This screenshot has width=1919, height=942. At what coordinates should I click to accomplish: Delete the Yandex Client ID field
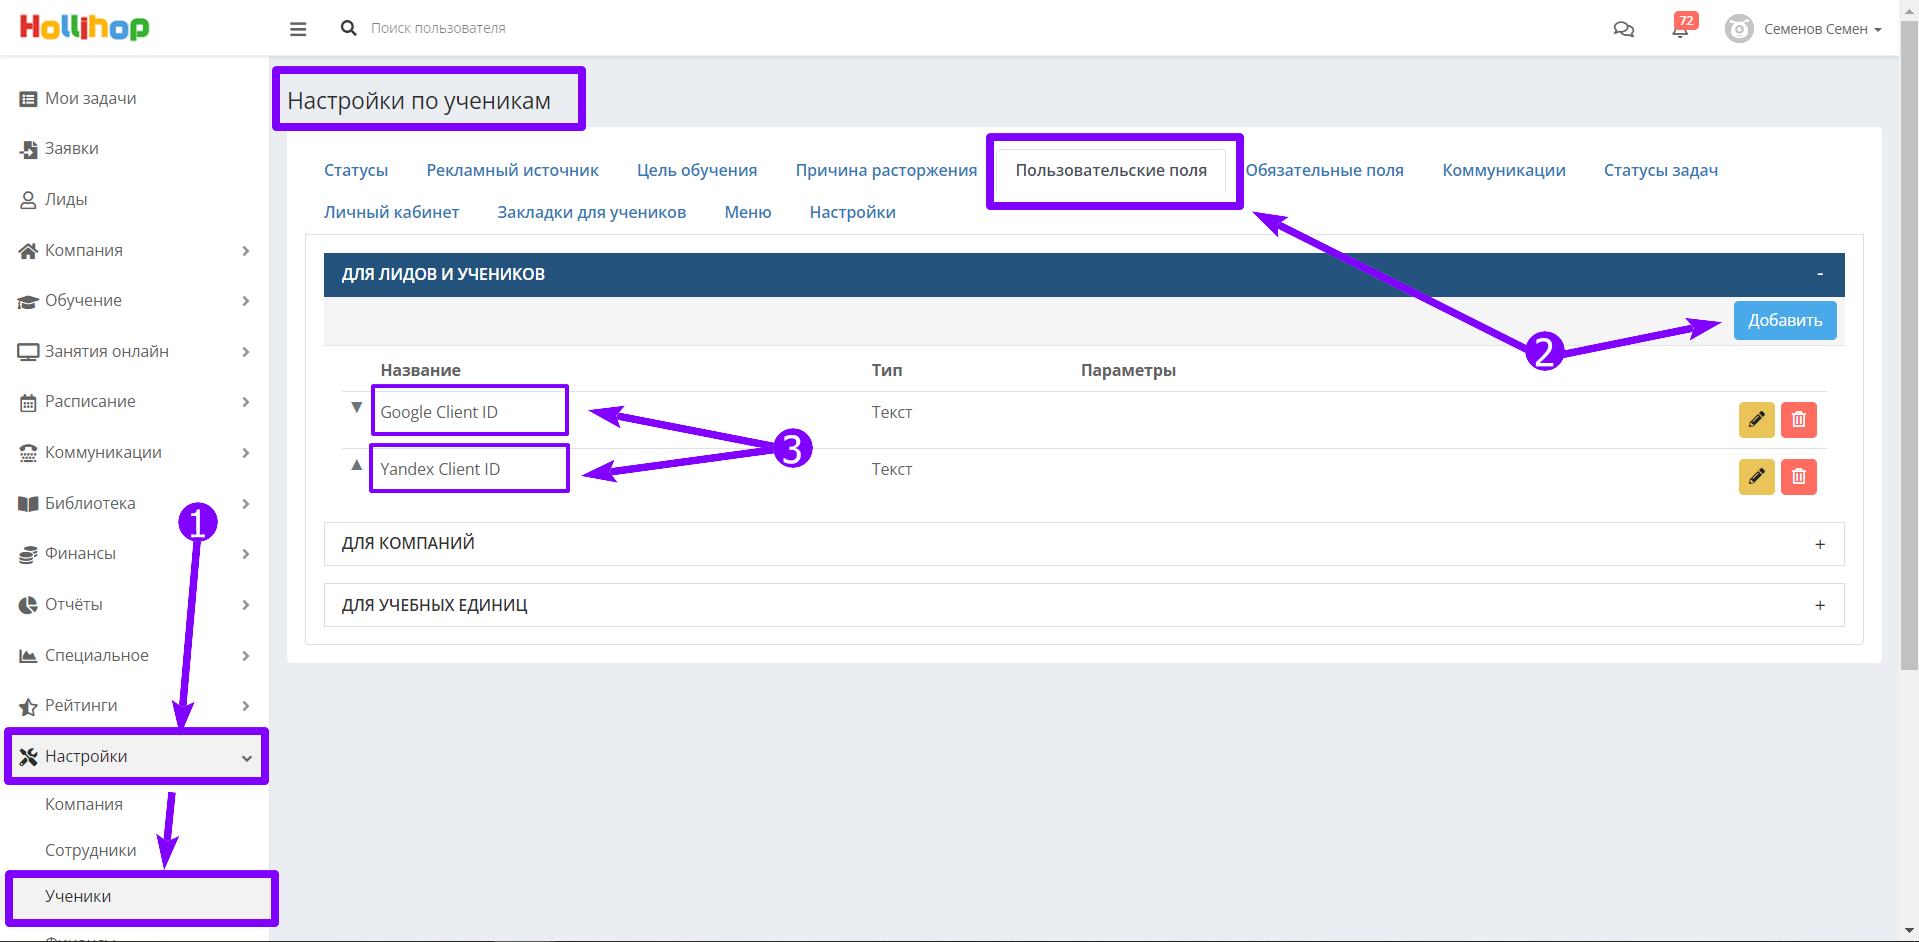[1798, 477]
